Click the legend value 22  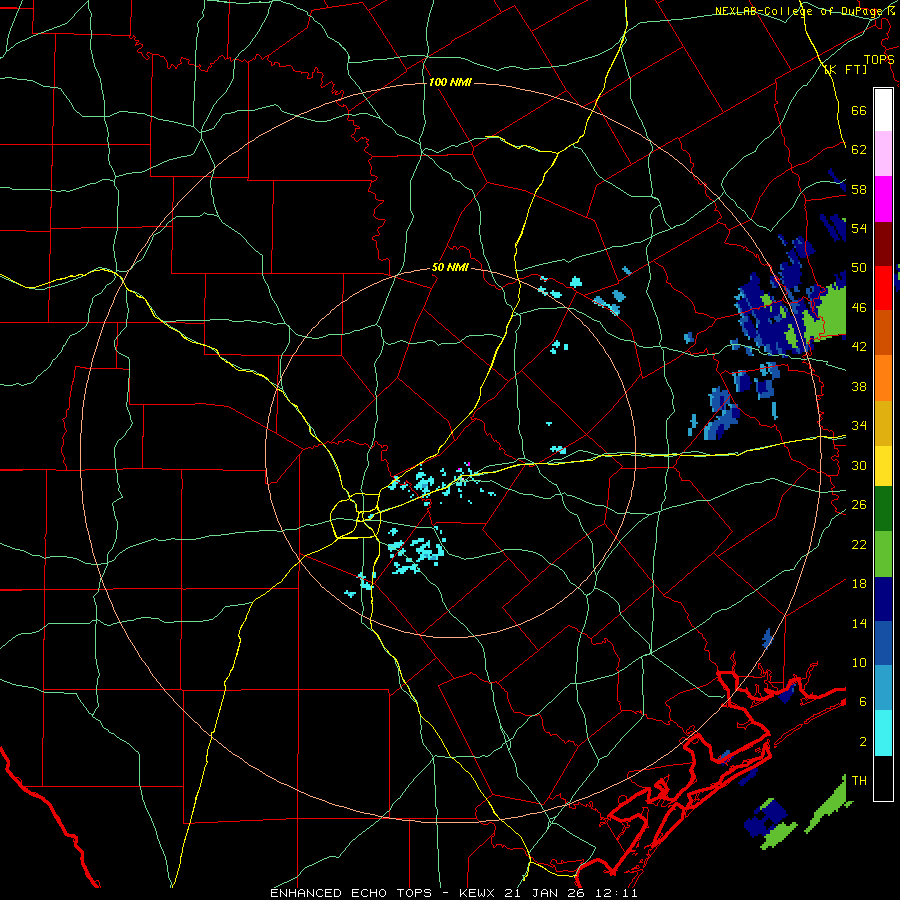coord(859,544)
